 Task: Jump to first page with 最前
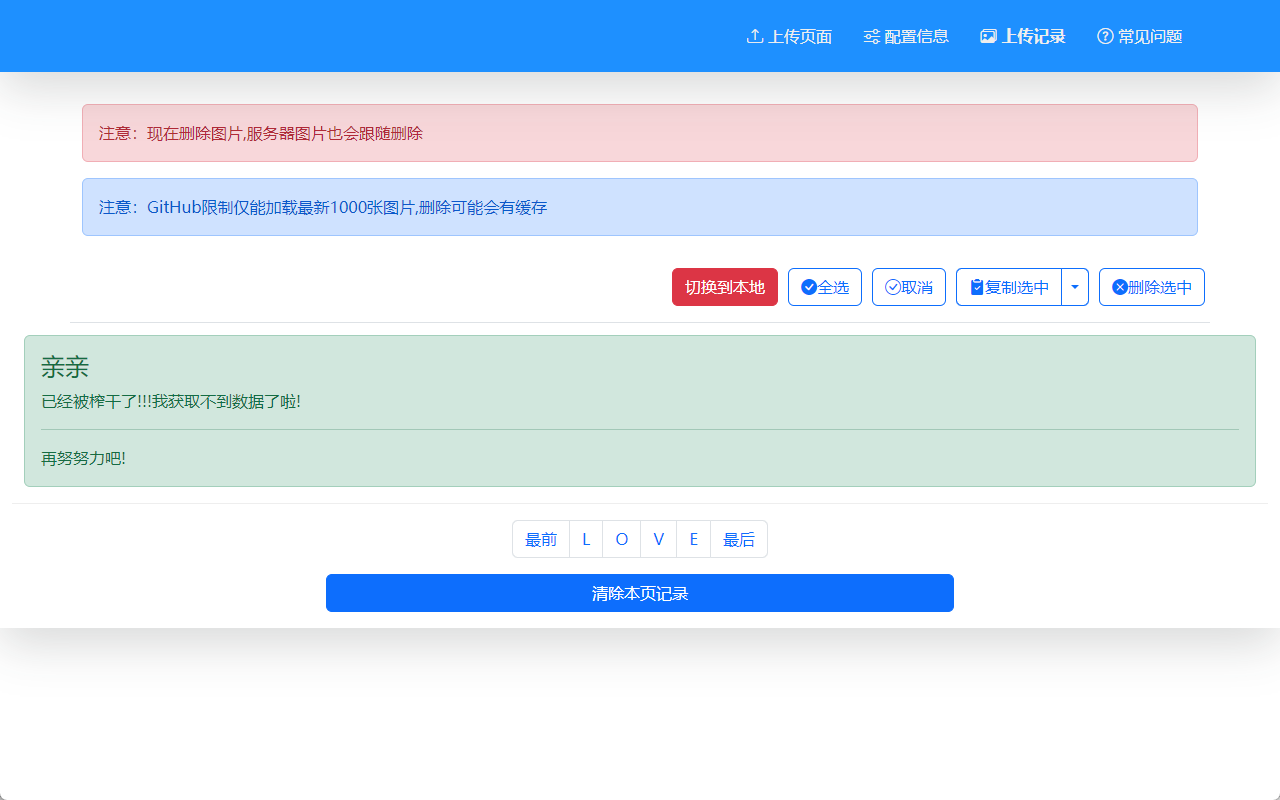(x=541, y=539)
